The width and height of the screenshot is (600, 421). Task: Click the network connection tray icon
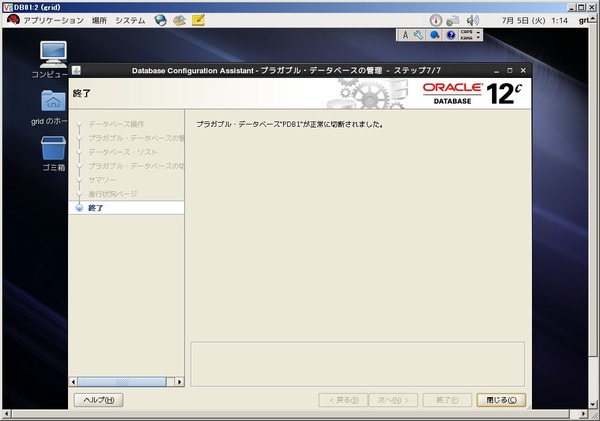click(453, 20)
